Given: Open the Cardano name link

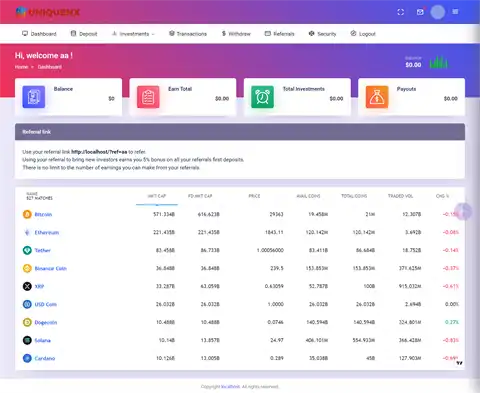Looking at the screenshot, I should click(x=45, y=358).
